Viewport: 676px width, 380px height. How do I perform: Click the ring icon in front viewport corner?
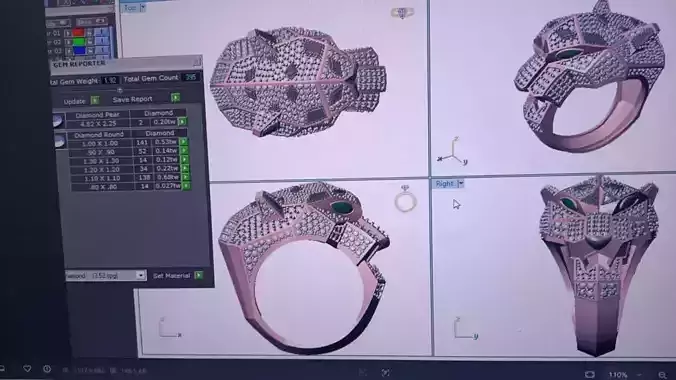point(405,199)
